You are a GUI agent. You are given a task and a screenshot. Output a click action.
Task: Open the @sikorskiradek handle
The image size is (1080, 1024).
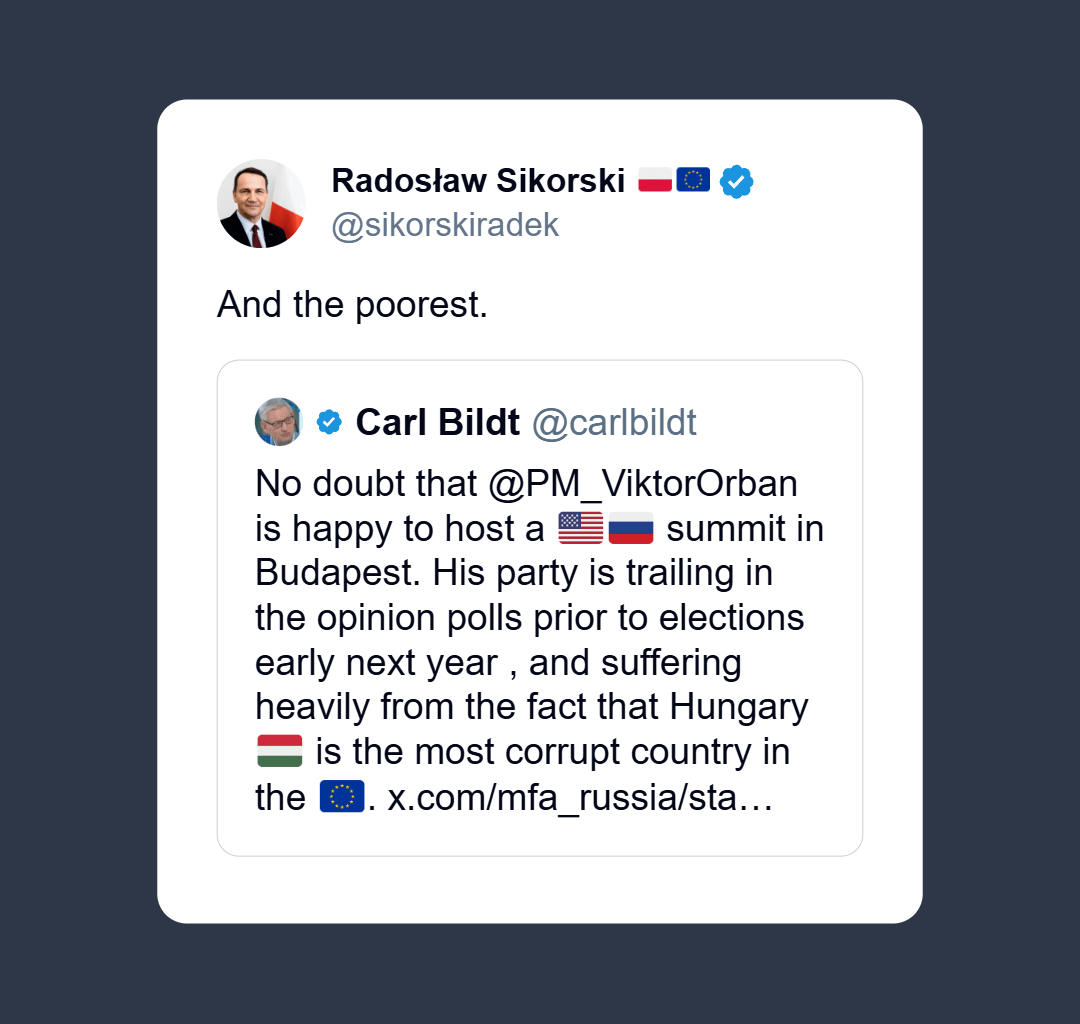(x=445, y=225)
